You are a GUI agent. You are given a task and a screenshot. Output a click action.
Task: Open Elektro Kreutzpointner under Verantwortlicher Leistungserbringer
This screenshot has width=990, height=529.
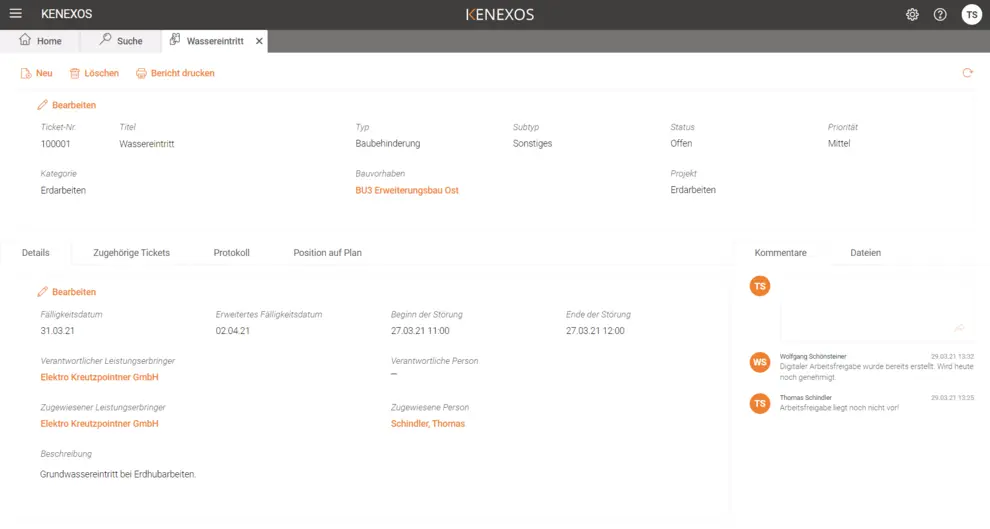tap(99, 377)
